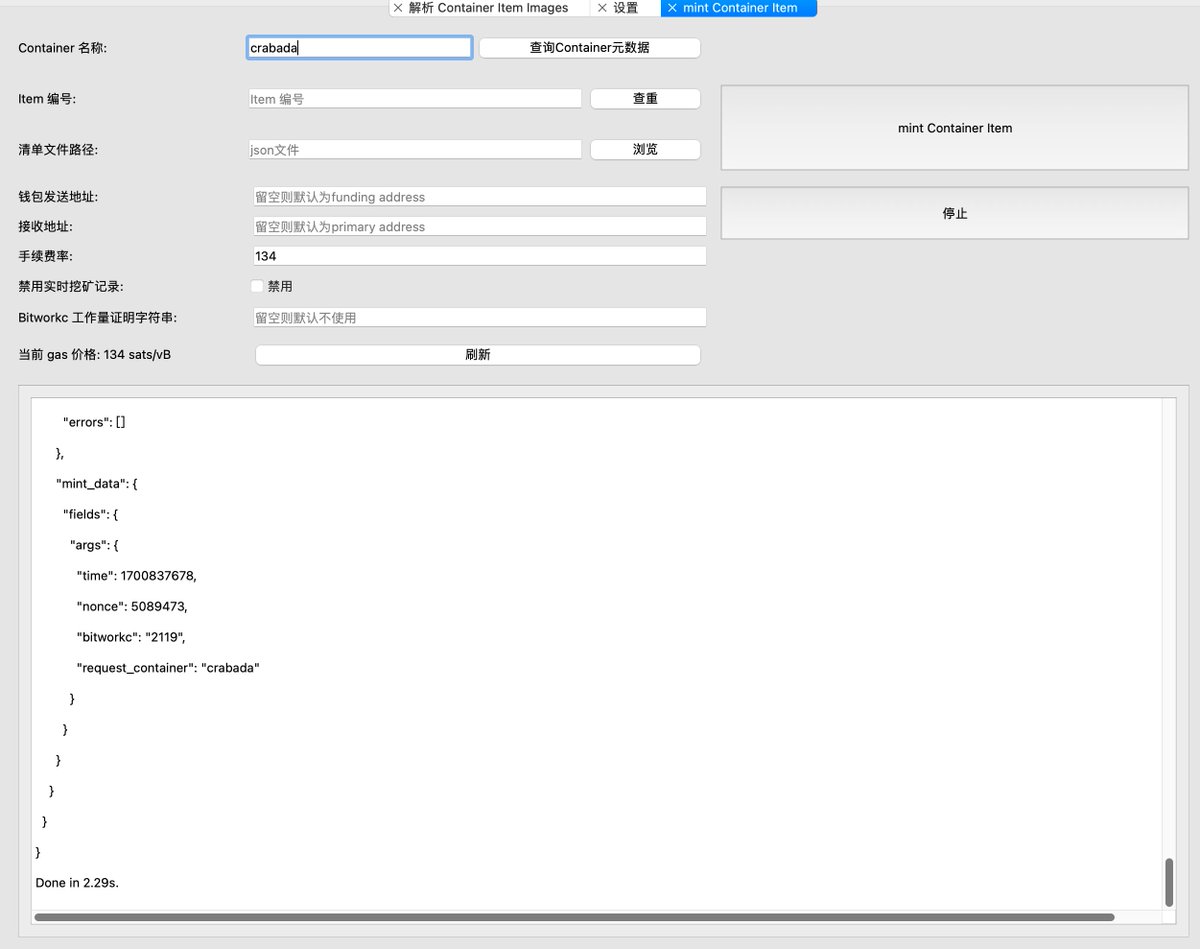
Task: Click the 停止 button
Action: (x=955, y=213)
